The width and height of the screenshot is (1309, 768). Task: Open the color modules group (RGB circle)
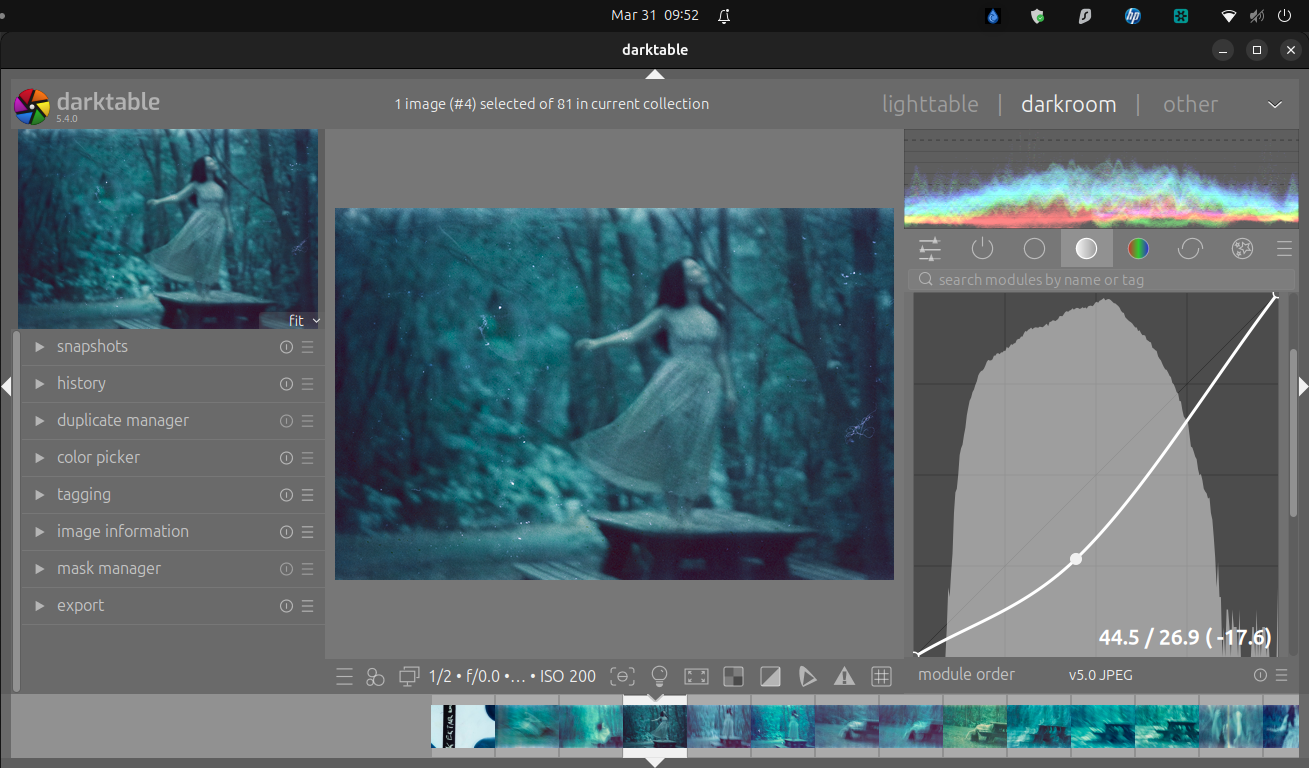[1138, 249]
